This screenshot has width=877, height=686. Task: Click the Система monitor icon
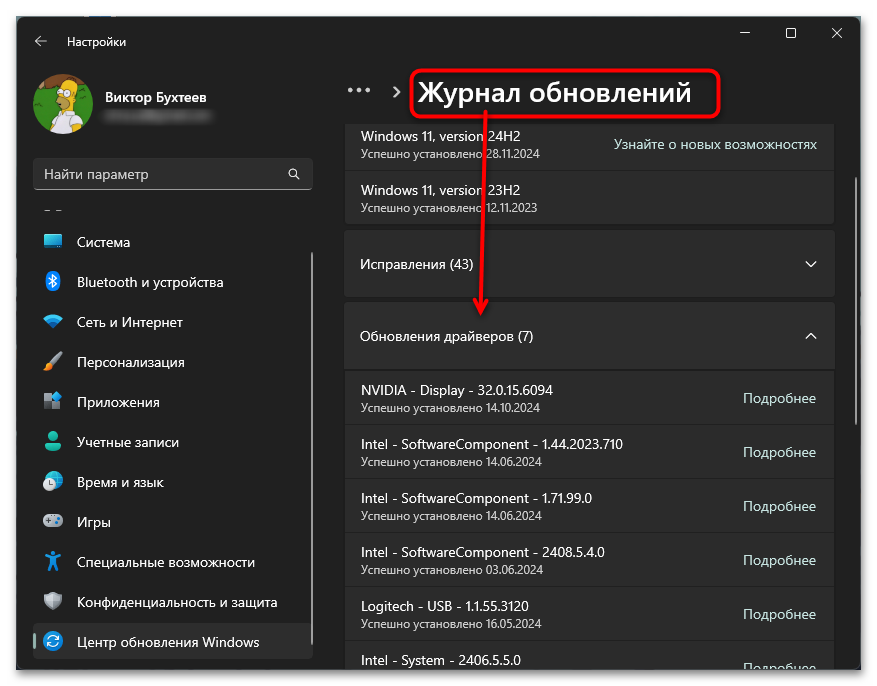click(53, 242)
